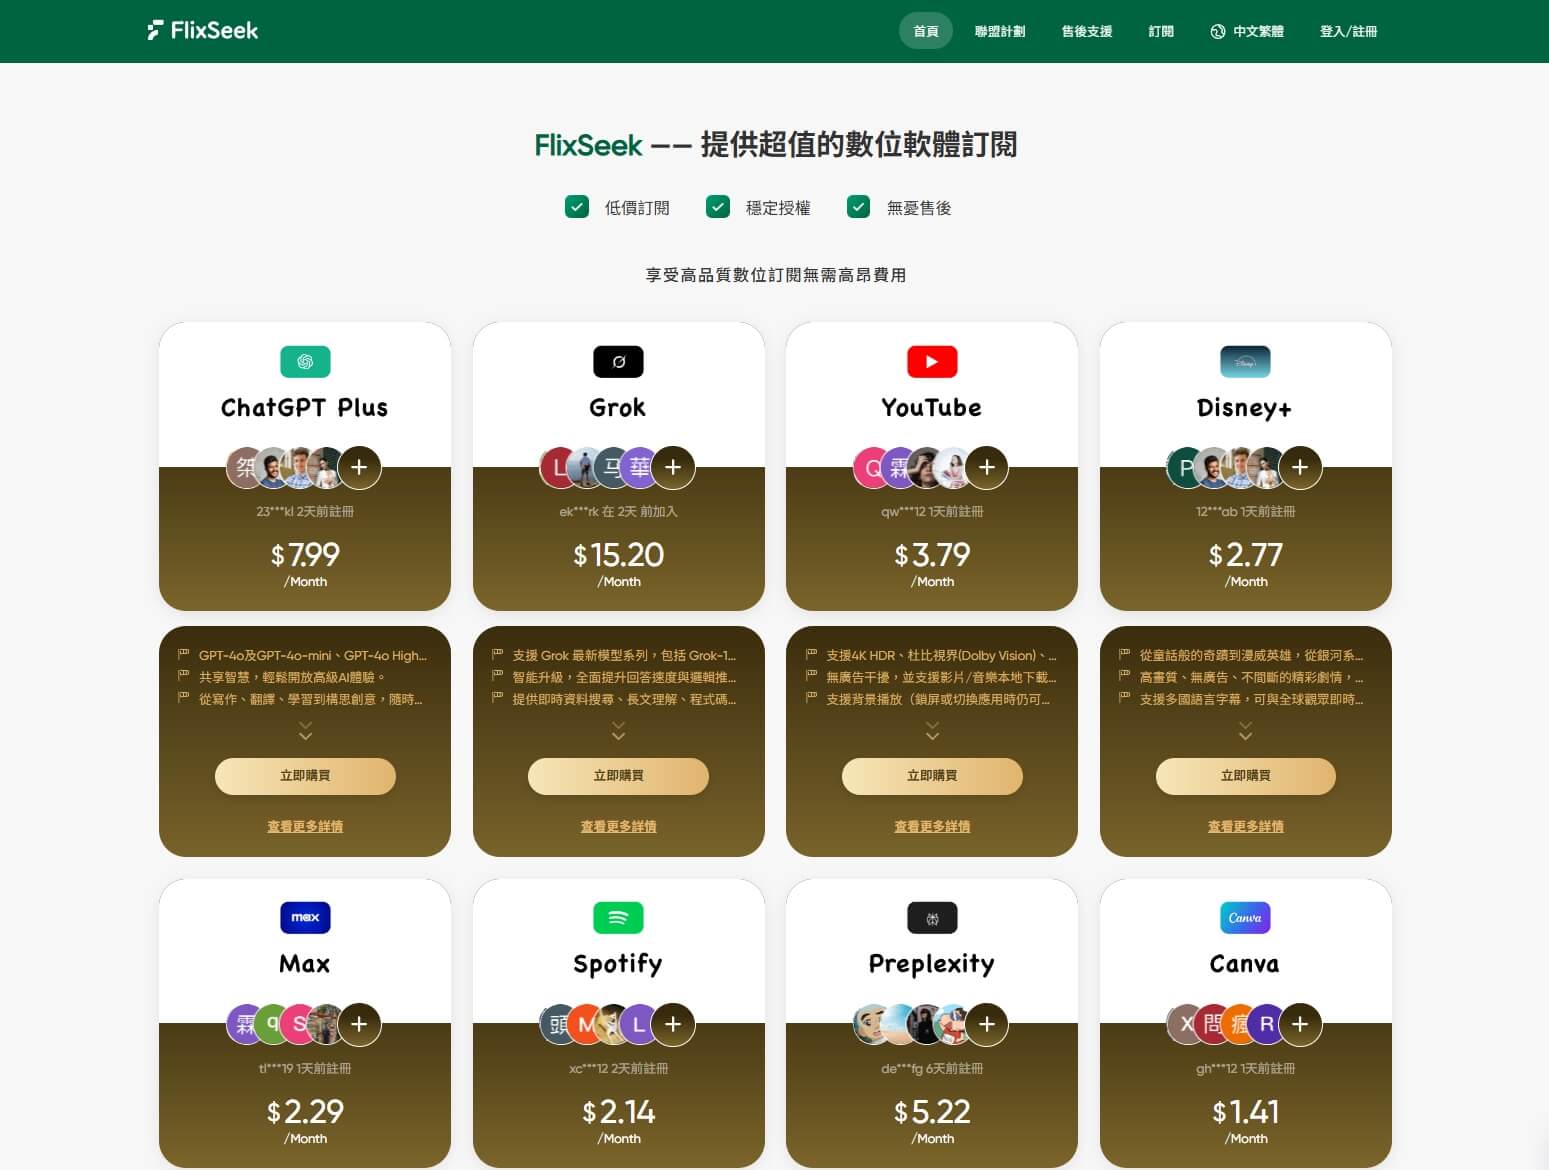Open 登入/註冊 in the header
This screenshot has height=1170, width=1549.
point(1348,31)
